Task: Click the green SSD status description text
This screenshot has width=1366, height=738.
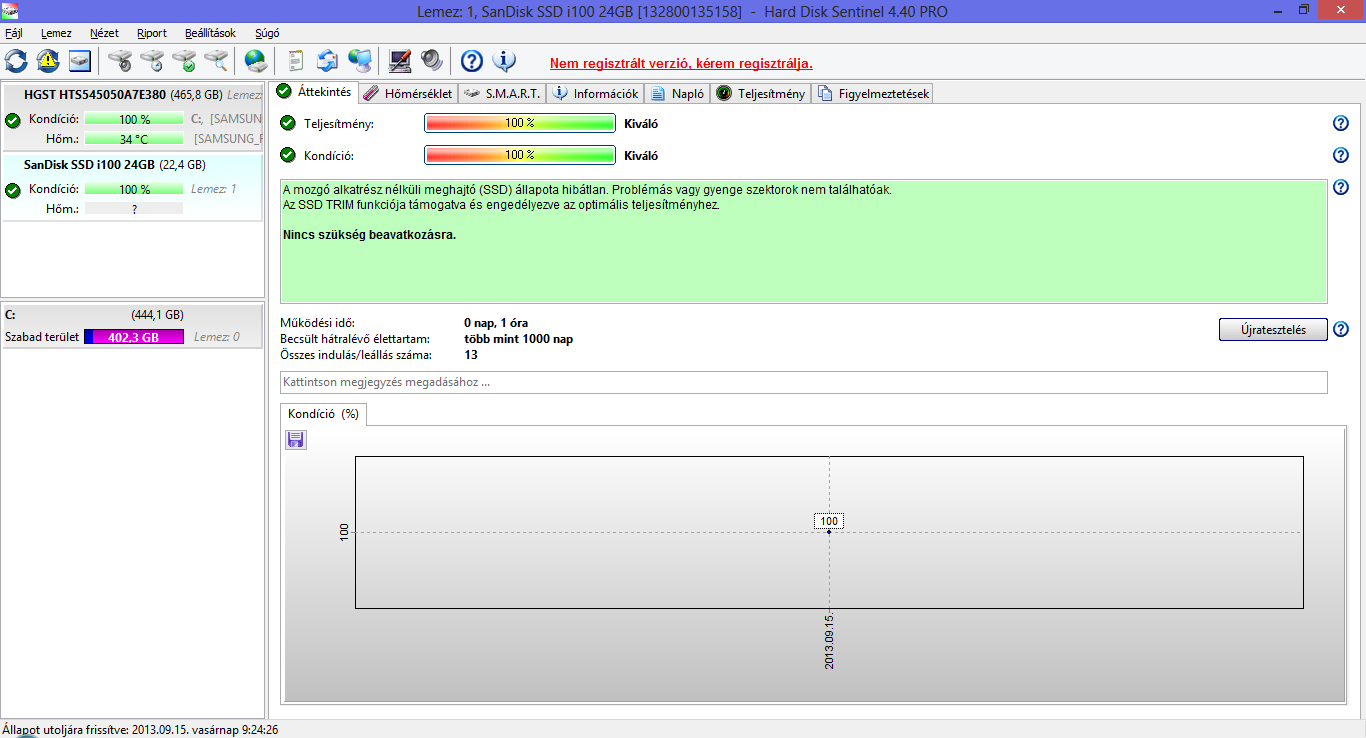Action: (804, 241)
